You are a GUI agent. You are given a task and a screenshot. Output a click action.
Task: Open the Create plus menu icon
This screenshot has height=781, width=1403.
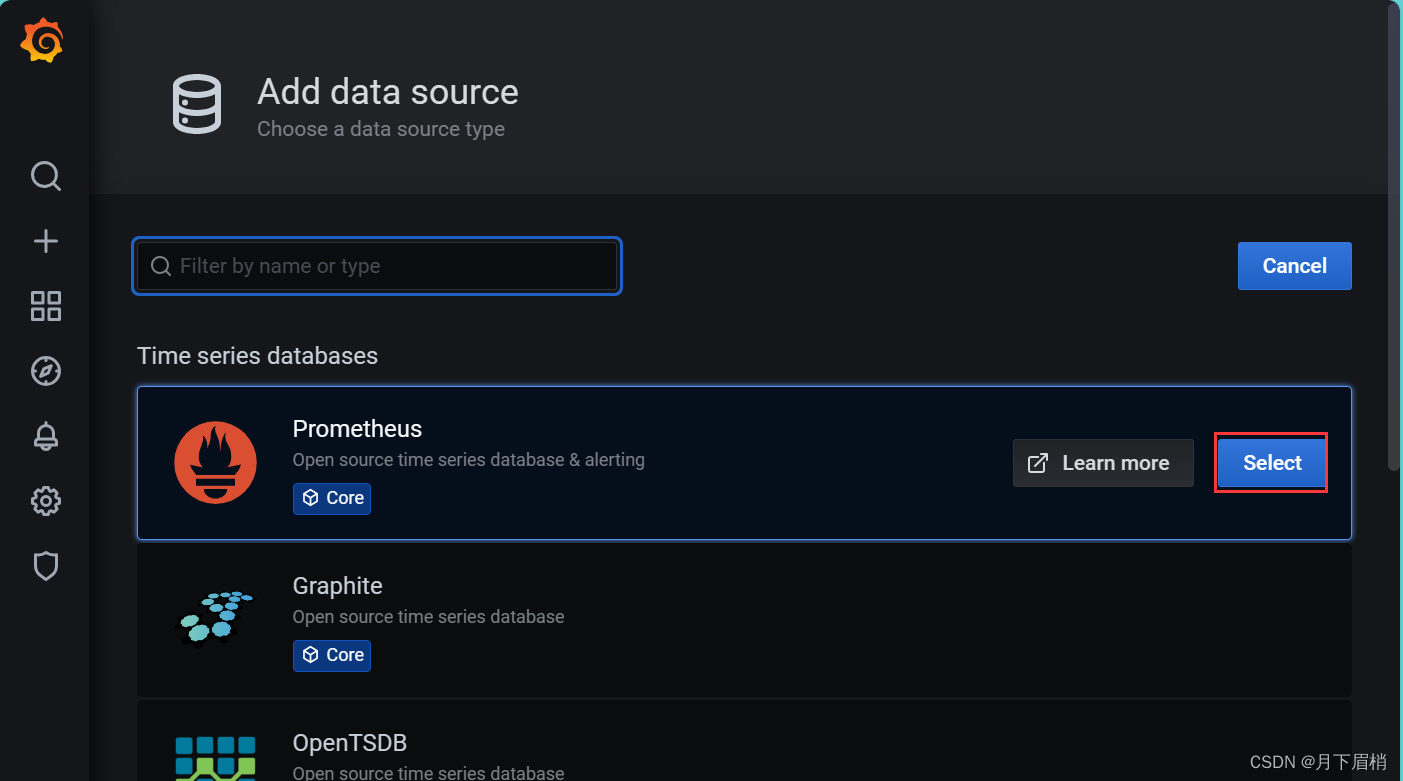coord(46,241)
